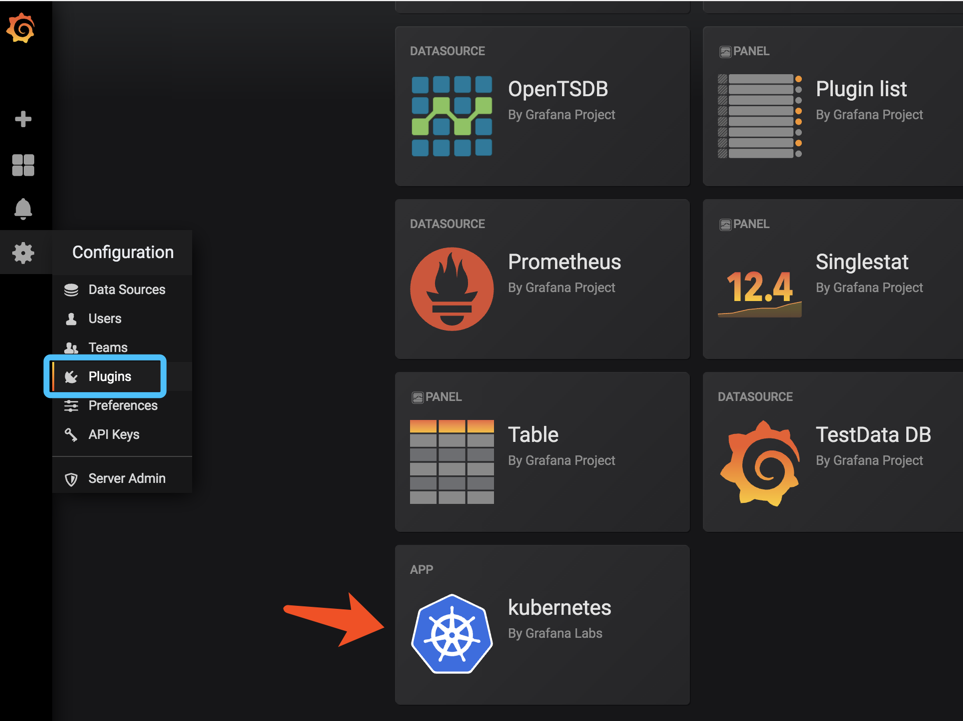Open Data Sources from Configuration menu
Viewport: 963px width, 721px height.
click(x=127, y=289)
